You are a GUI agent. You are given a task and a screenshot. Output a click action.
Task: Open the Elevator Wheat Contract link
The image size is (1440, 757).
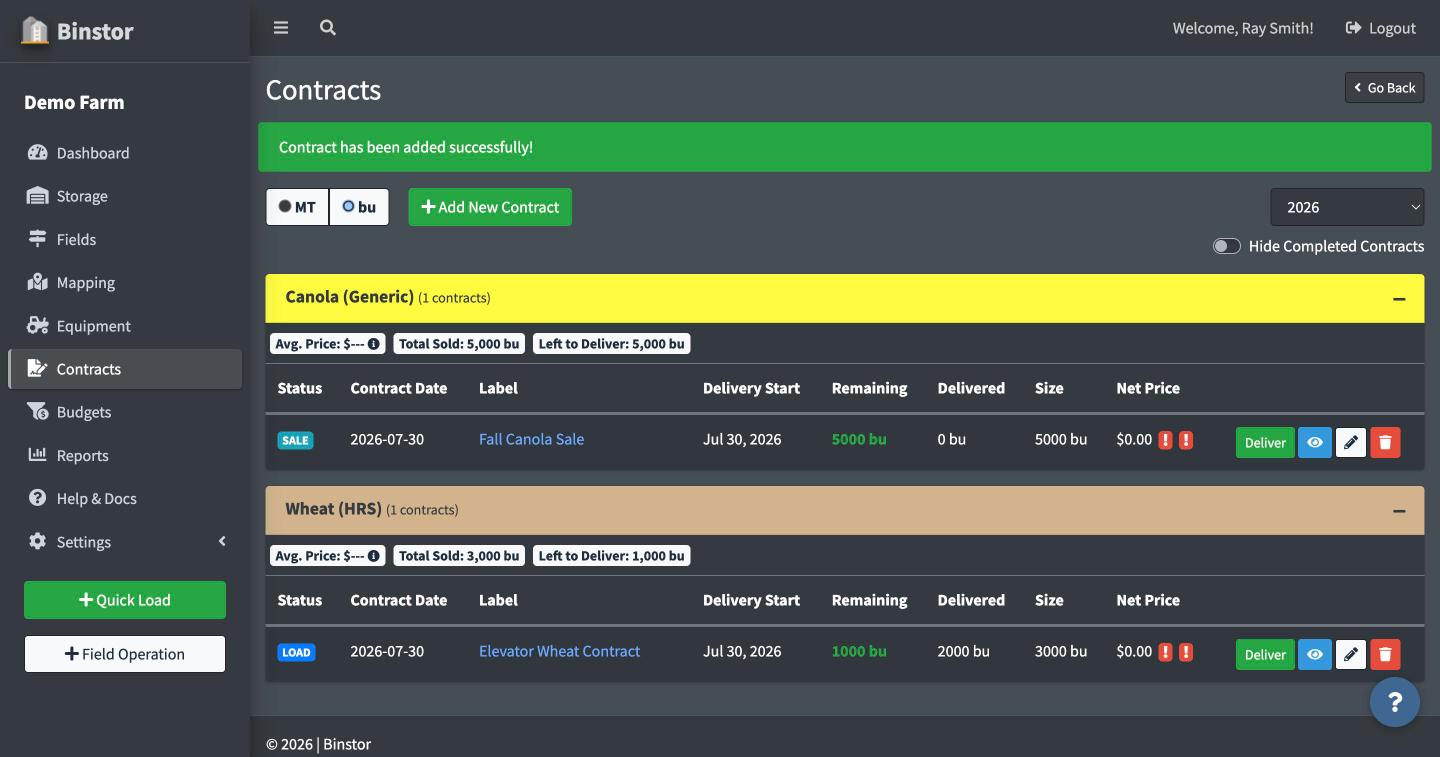(x=559, y=651)
